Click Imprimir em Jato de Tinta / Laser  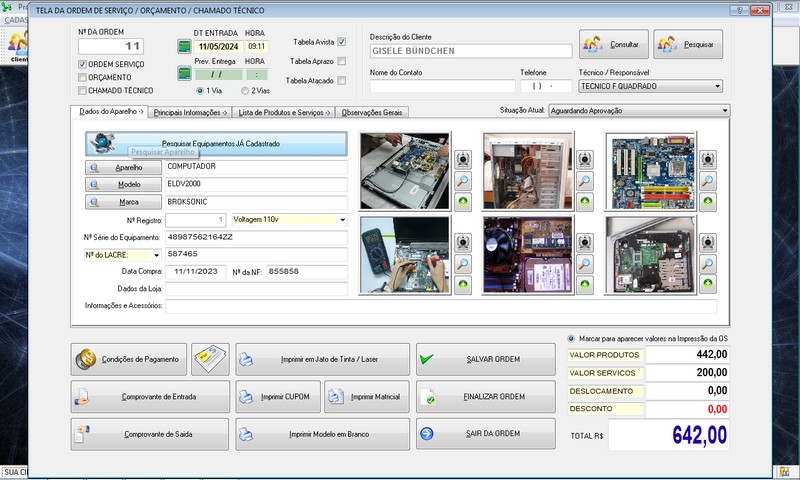[x=322, y=359]
